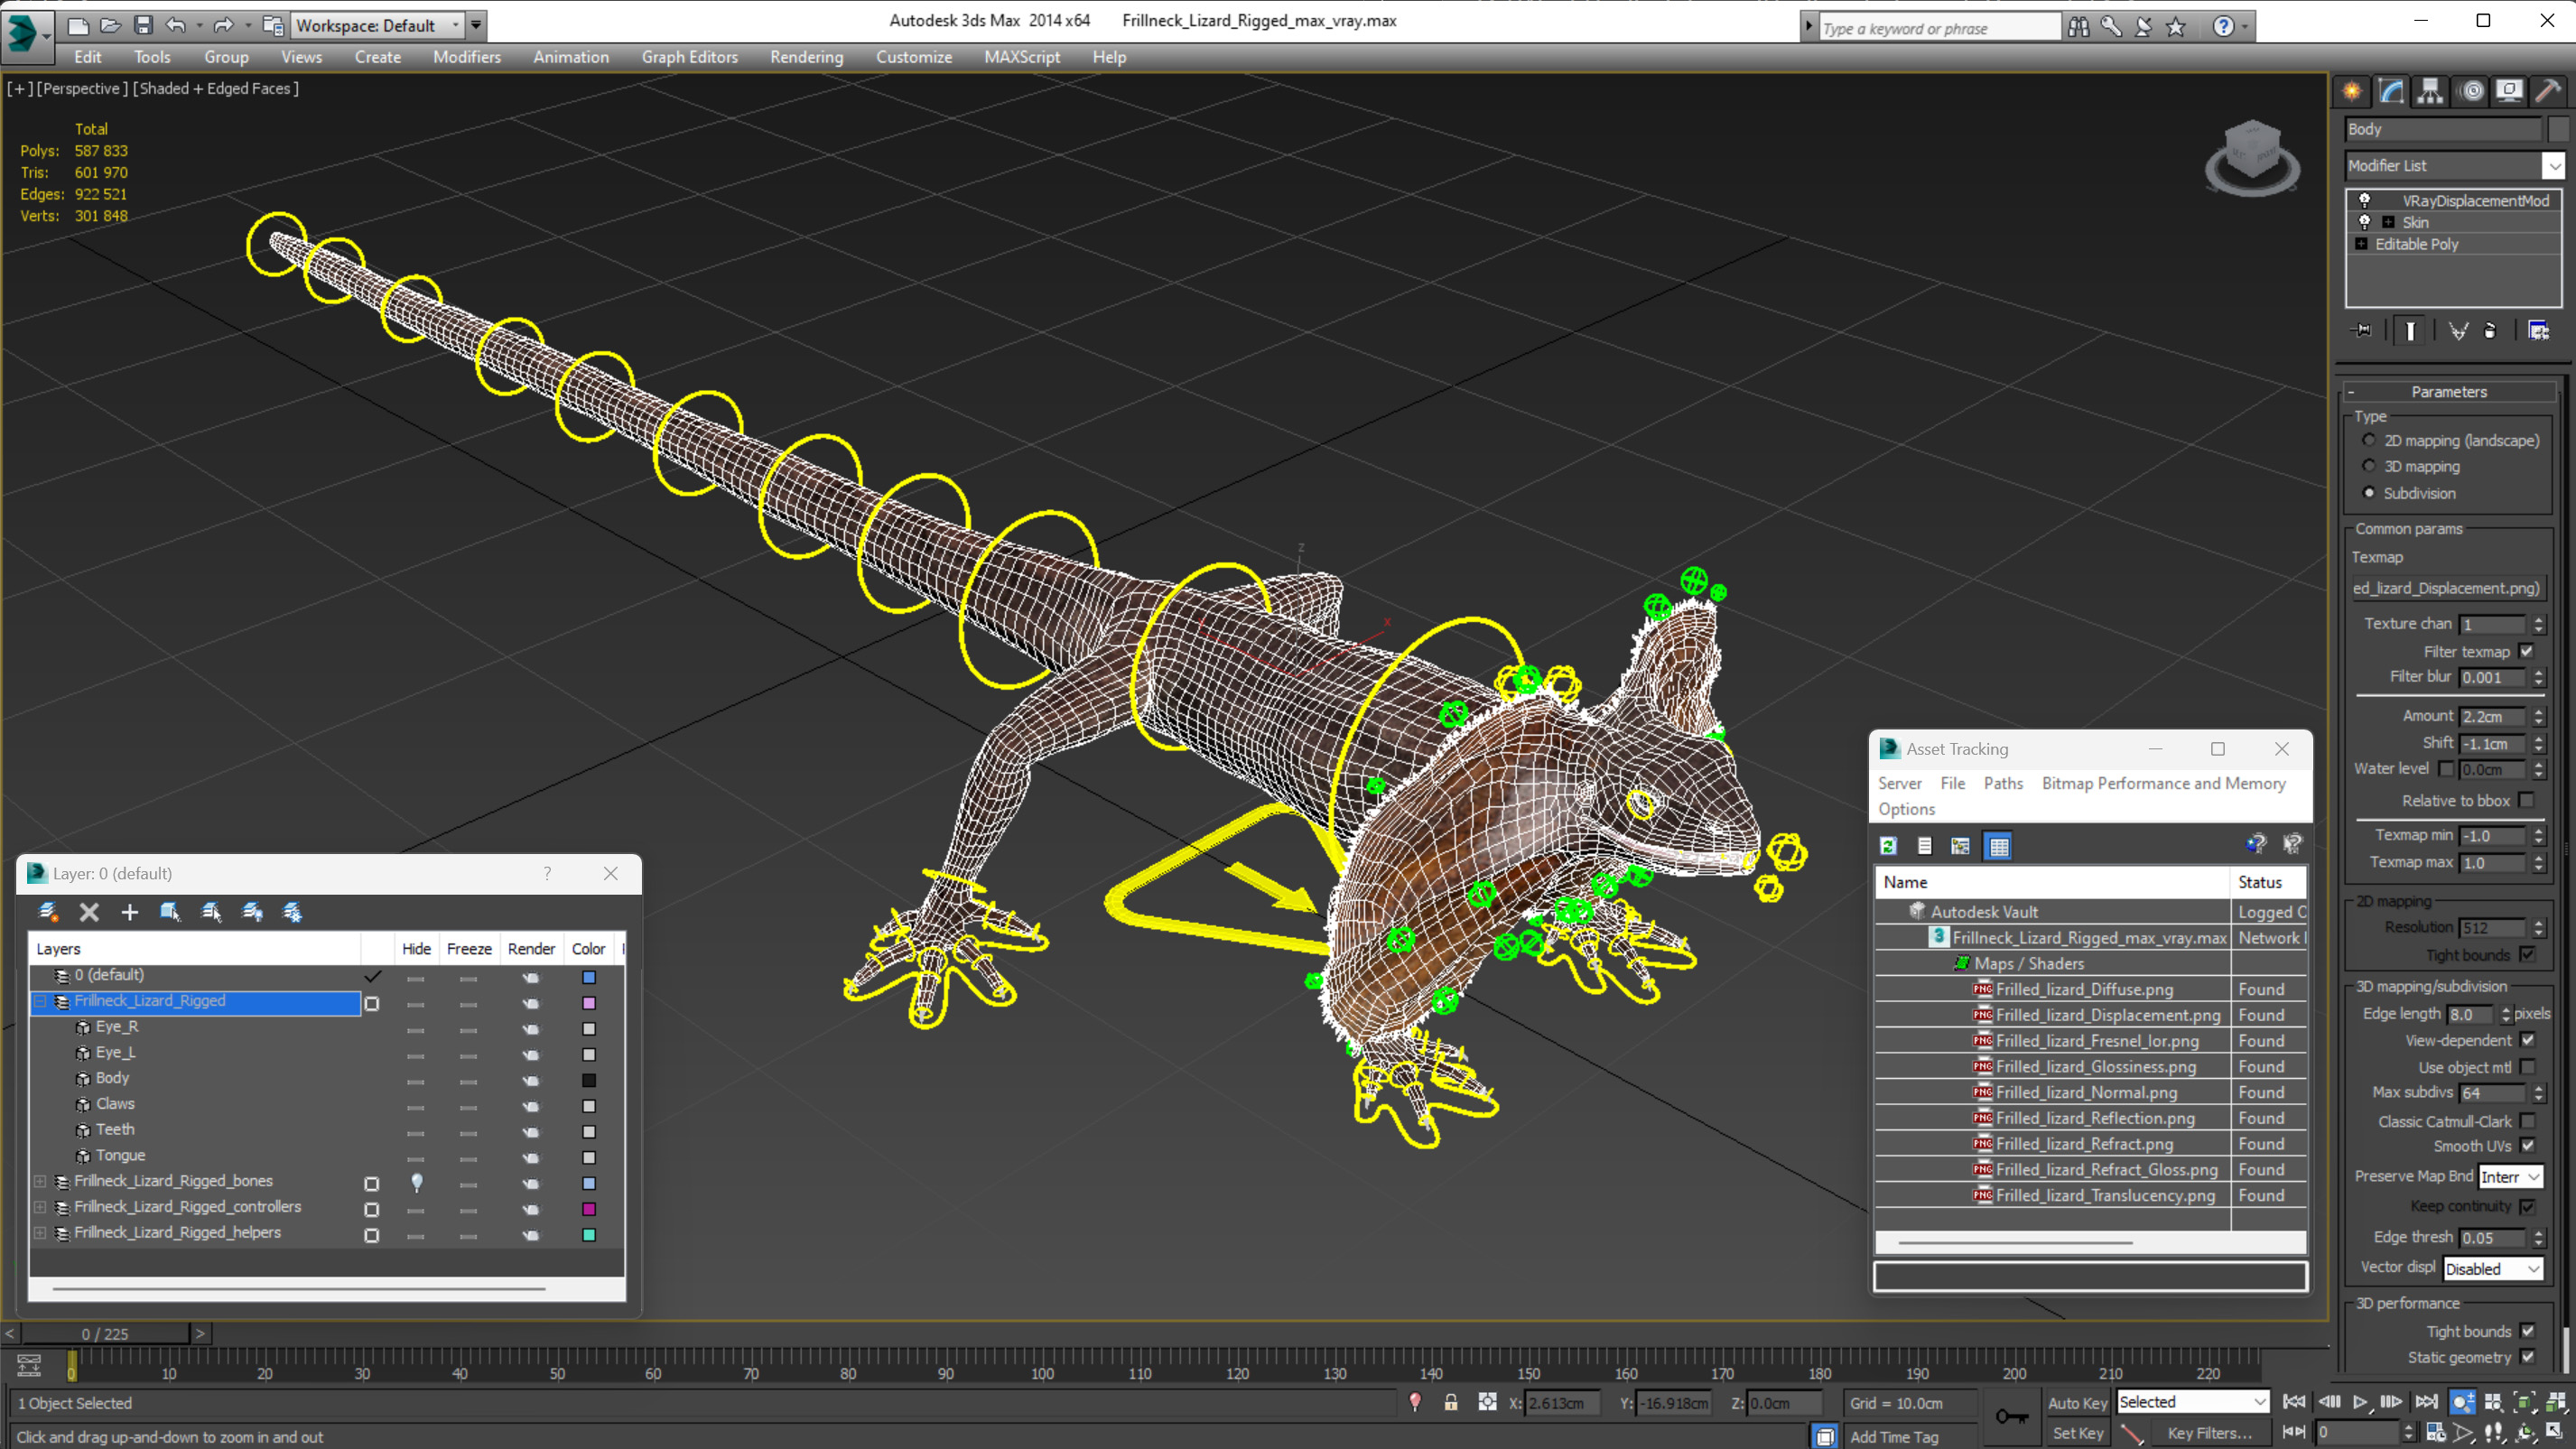The width and height of the screenshot is (2576, 1449).
Task: Click color swatch for Frillneck_Lizard_Rigged_controllers layer
Action: (x=589, y=1208)
